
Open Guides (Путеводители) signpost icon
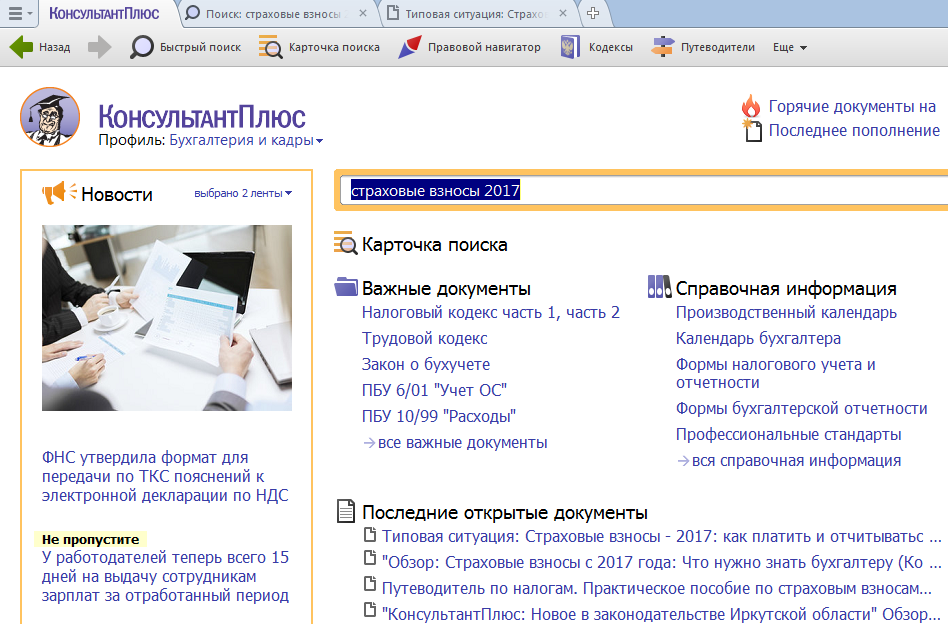[x=662, y=47]
